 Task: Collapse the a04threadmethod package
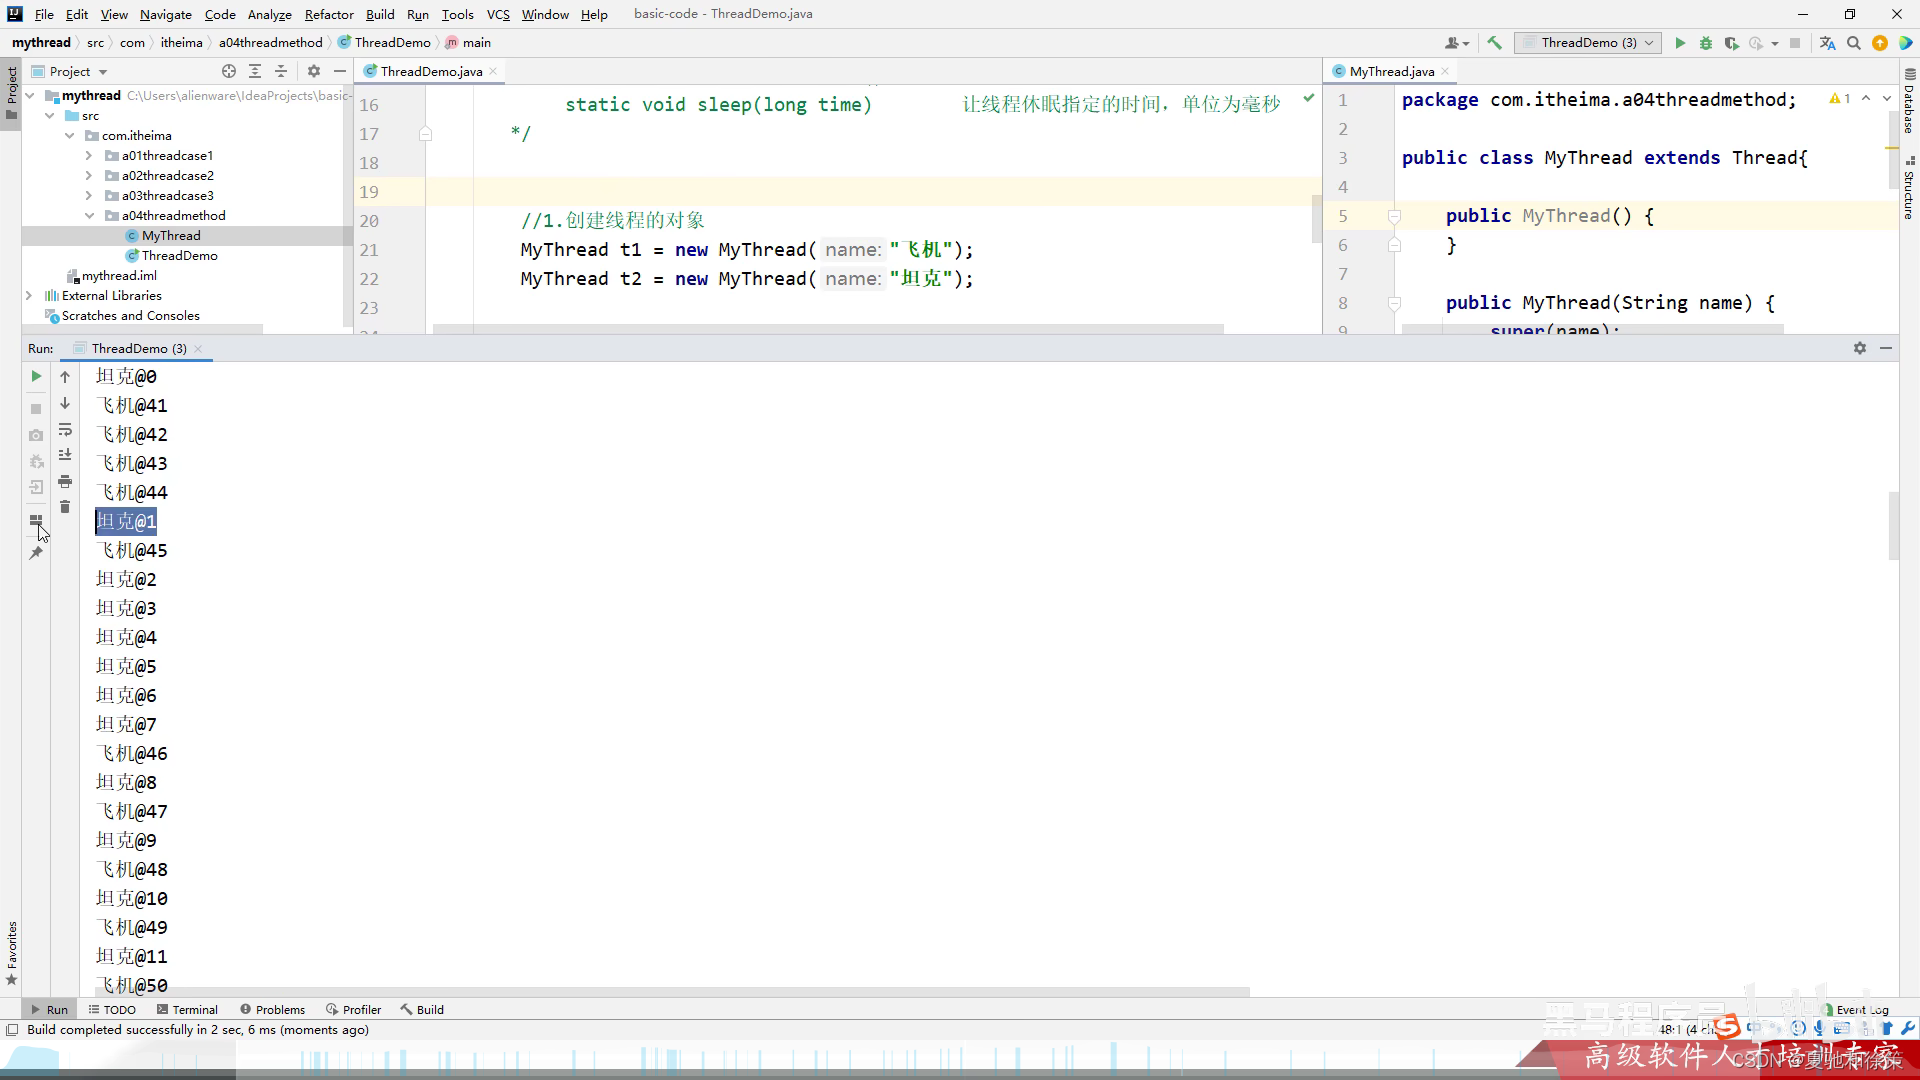(89, 216)
